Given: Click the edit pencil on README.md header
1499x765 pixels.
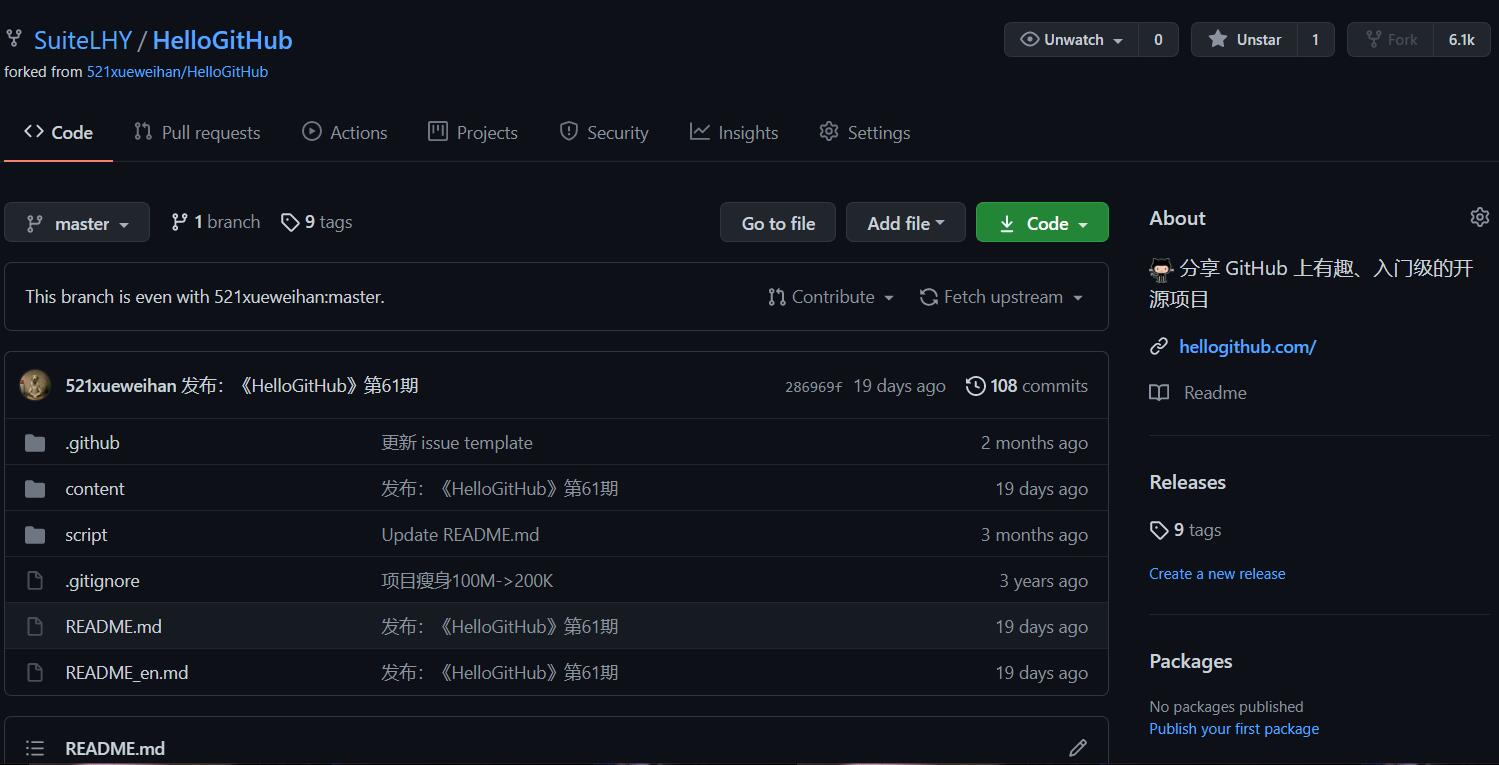Looking at the screenshot, I should click(x=1078, y=747).
